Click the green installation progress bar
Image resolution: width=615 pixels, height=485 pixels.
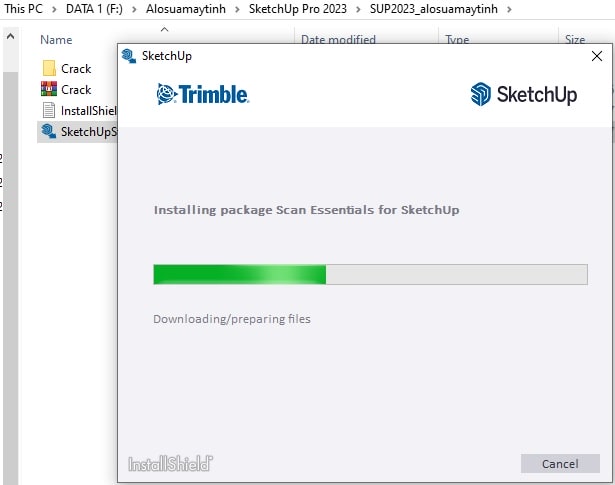[370, 274]
